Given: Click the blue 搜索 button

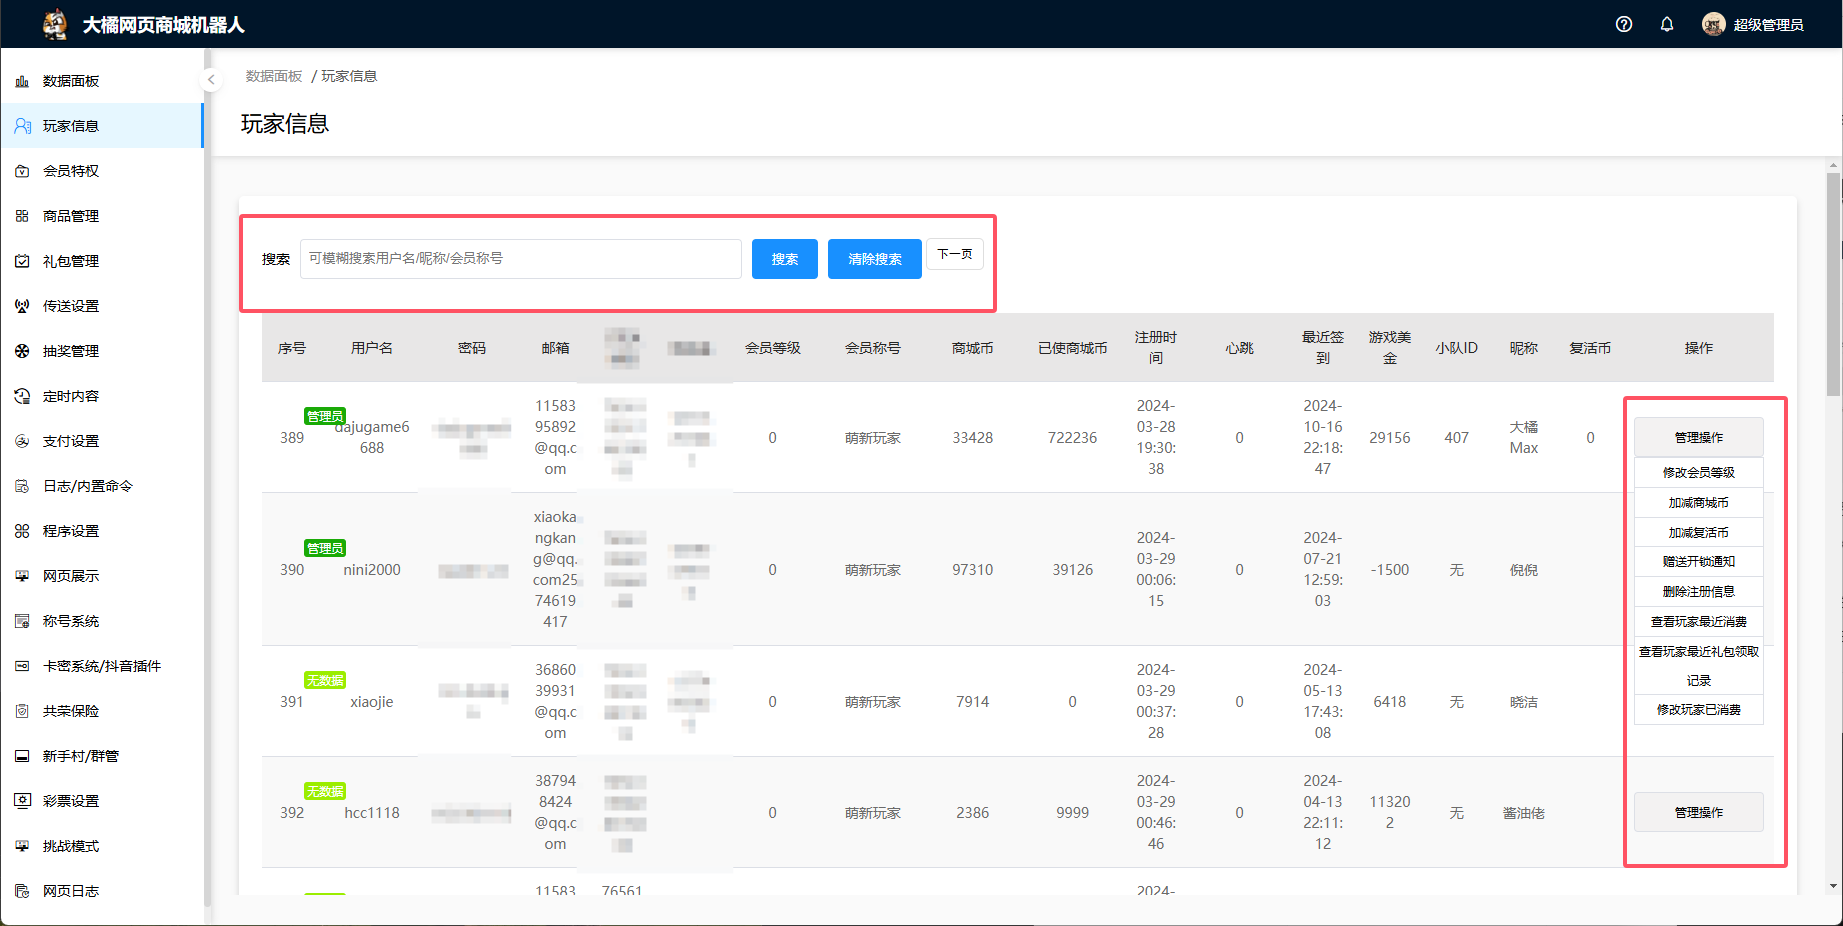Looking at the screenshot, I should tap(784, 259).
